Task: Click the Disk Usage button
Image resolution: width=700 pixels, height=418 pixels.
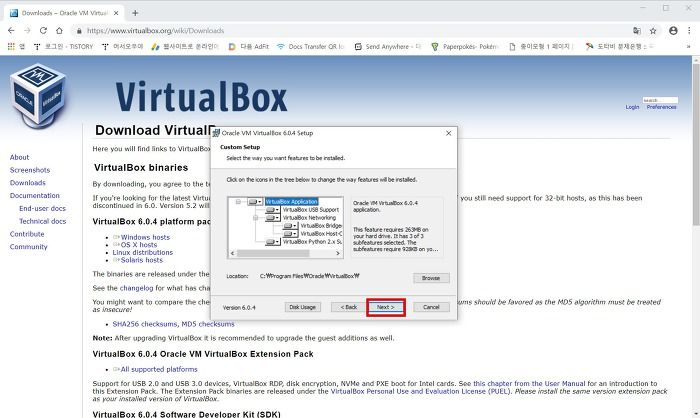Action: (303, 307)
